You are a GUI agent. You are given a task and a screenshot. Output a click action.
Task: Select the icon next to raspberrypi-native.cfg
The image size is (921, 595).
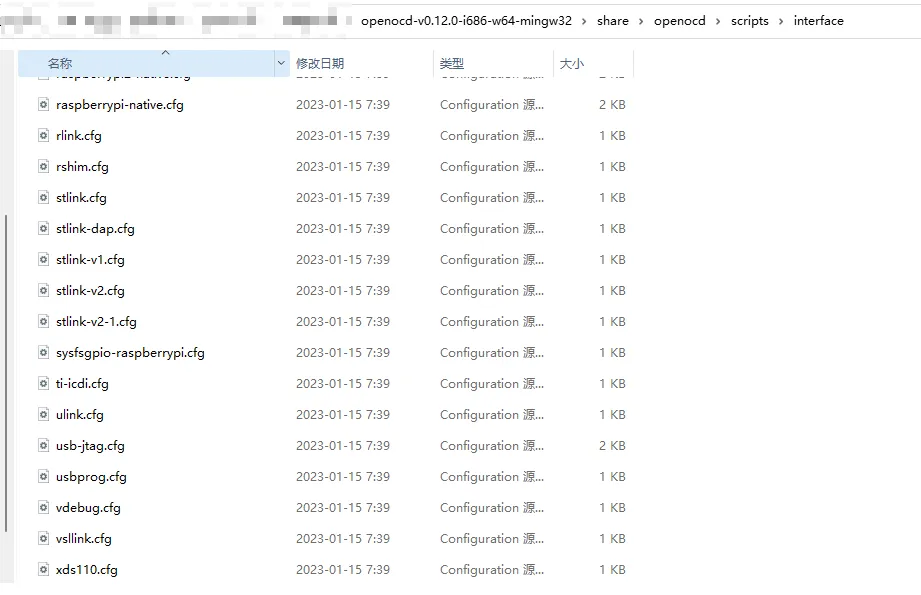point(44,105)
